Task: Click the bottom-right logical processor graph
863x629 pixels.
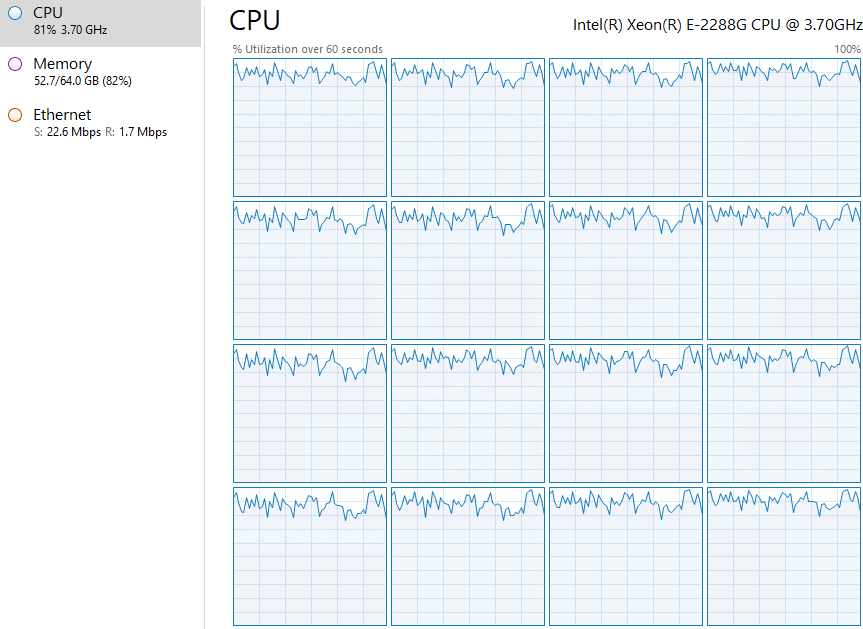Action: [784, 557]
